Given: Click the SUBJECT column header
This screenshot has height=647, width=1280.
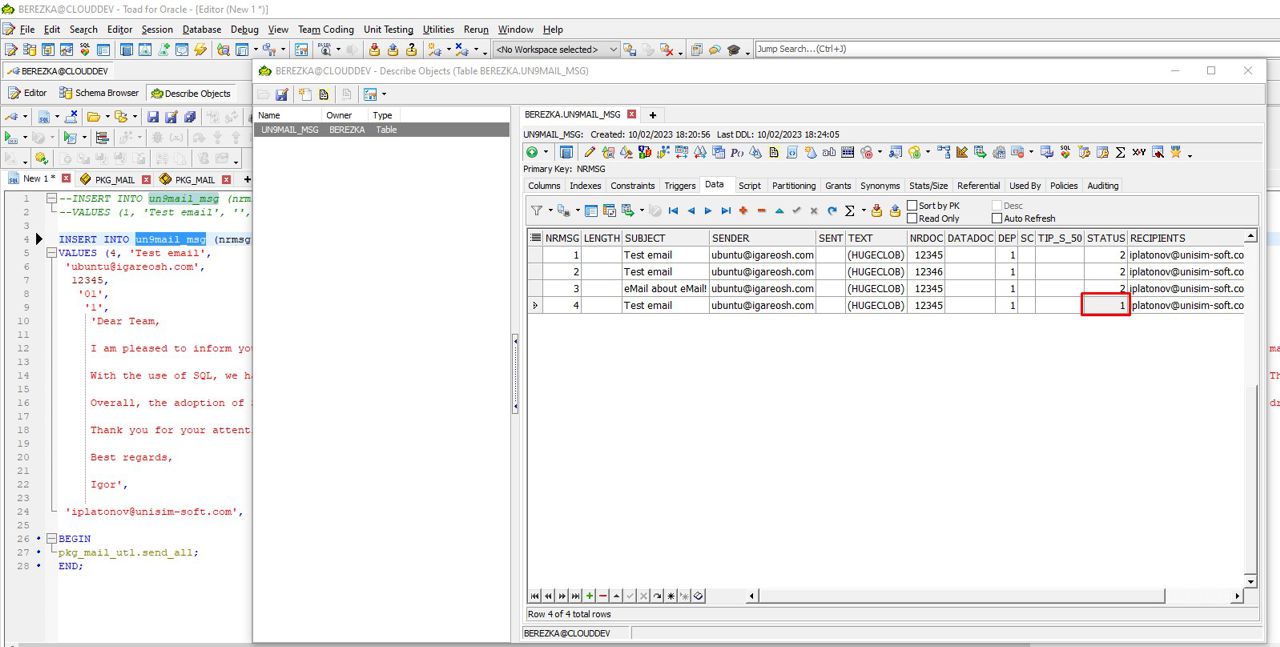Looking at the screenshot, I should 665,238.
